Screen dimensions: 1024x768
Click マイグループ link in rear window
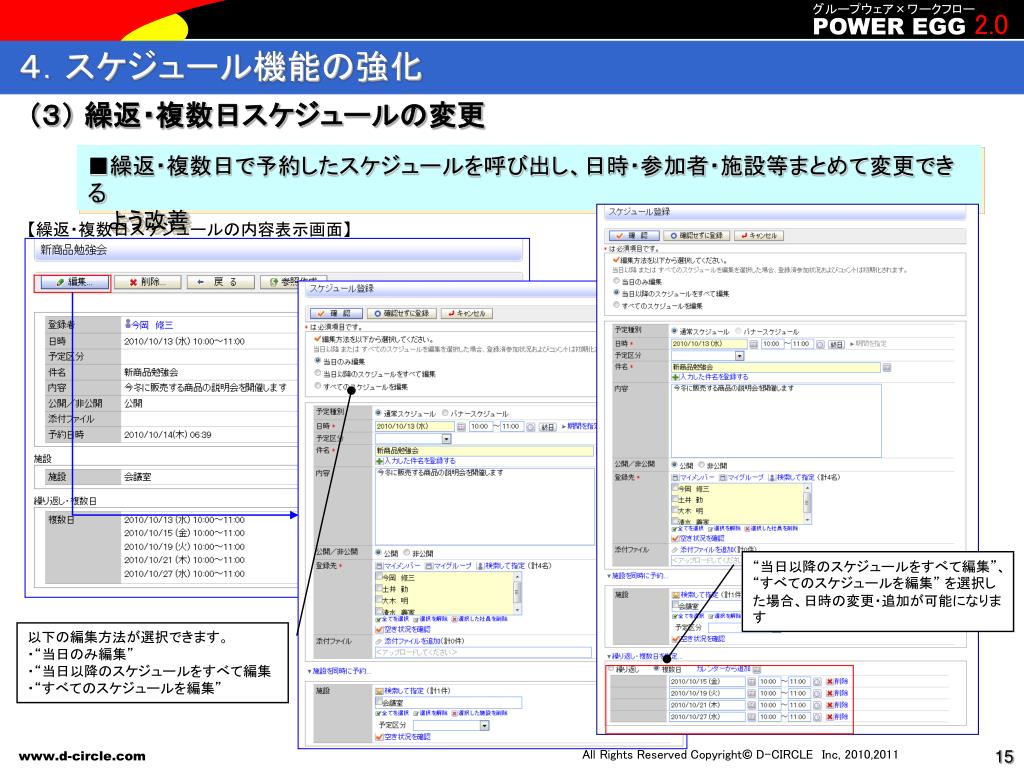coord(448,566)
